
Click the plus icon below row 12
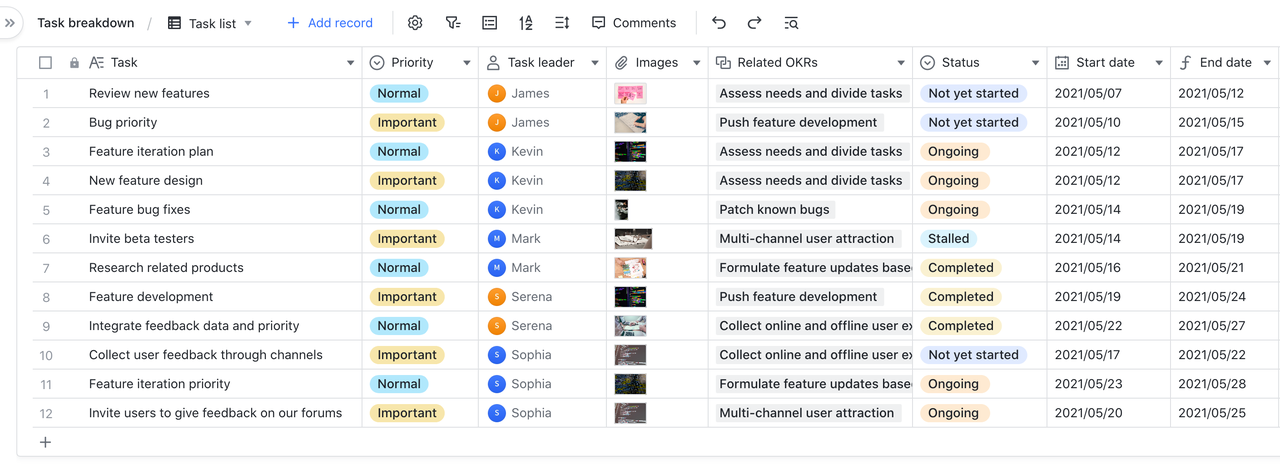click(45, 442)
